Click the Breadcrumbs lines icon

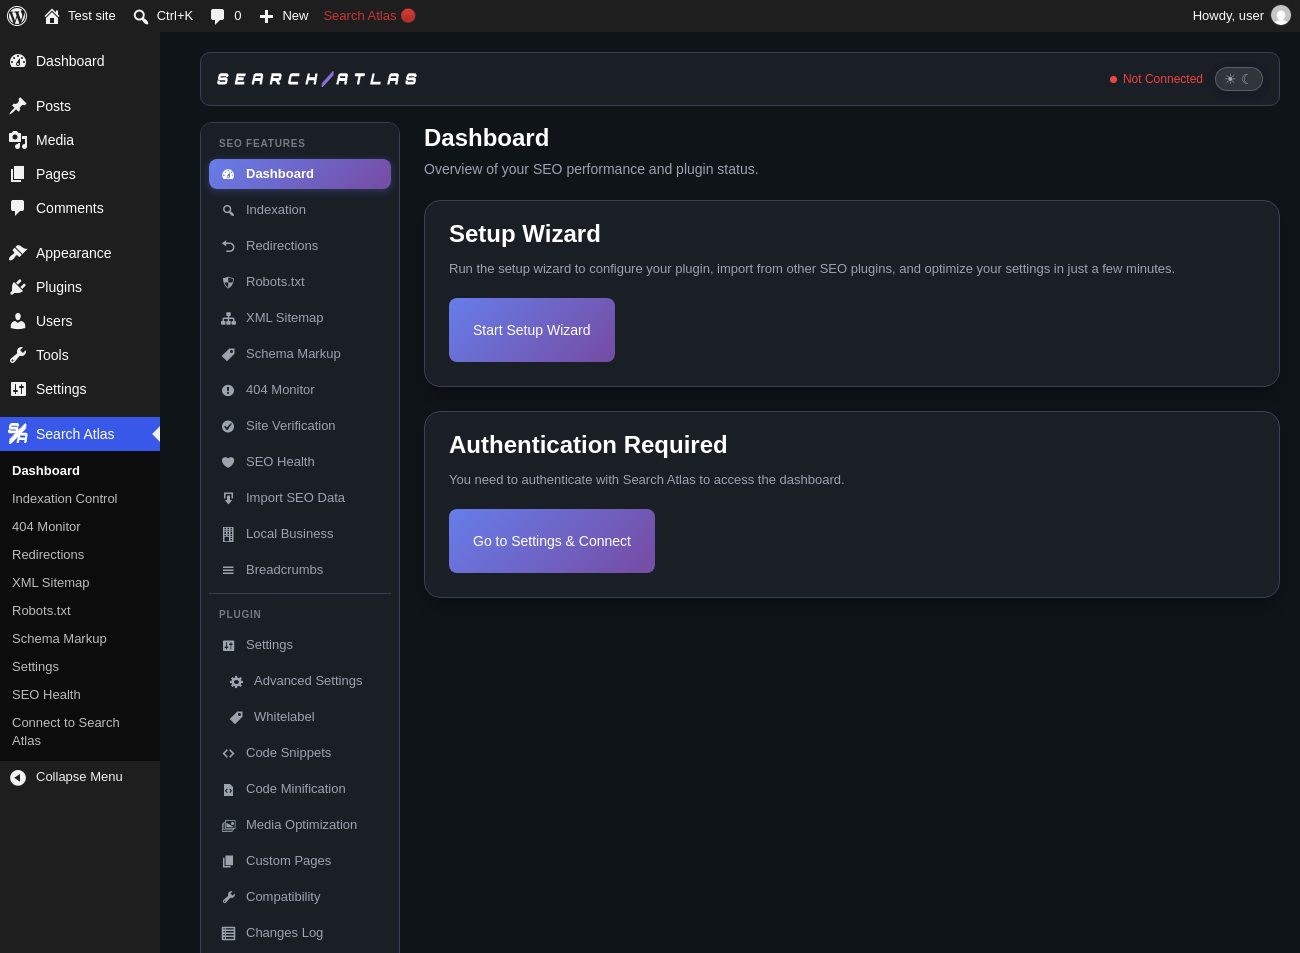(228, 570)
